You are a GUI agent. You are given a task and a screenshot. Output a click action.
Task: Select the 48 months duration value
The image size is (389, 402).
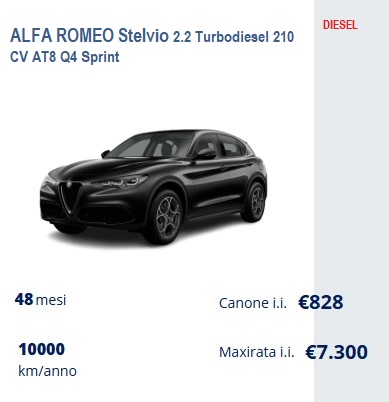[24, 299]
